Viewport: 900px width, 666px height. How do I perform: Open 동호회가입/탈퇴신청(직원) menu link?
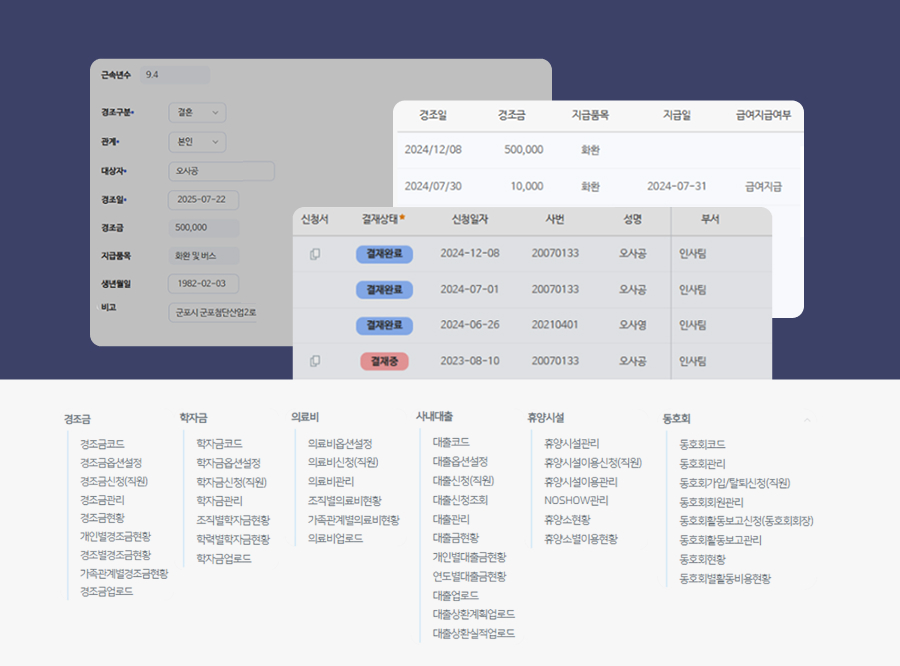click(x=734, y=482)
